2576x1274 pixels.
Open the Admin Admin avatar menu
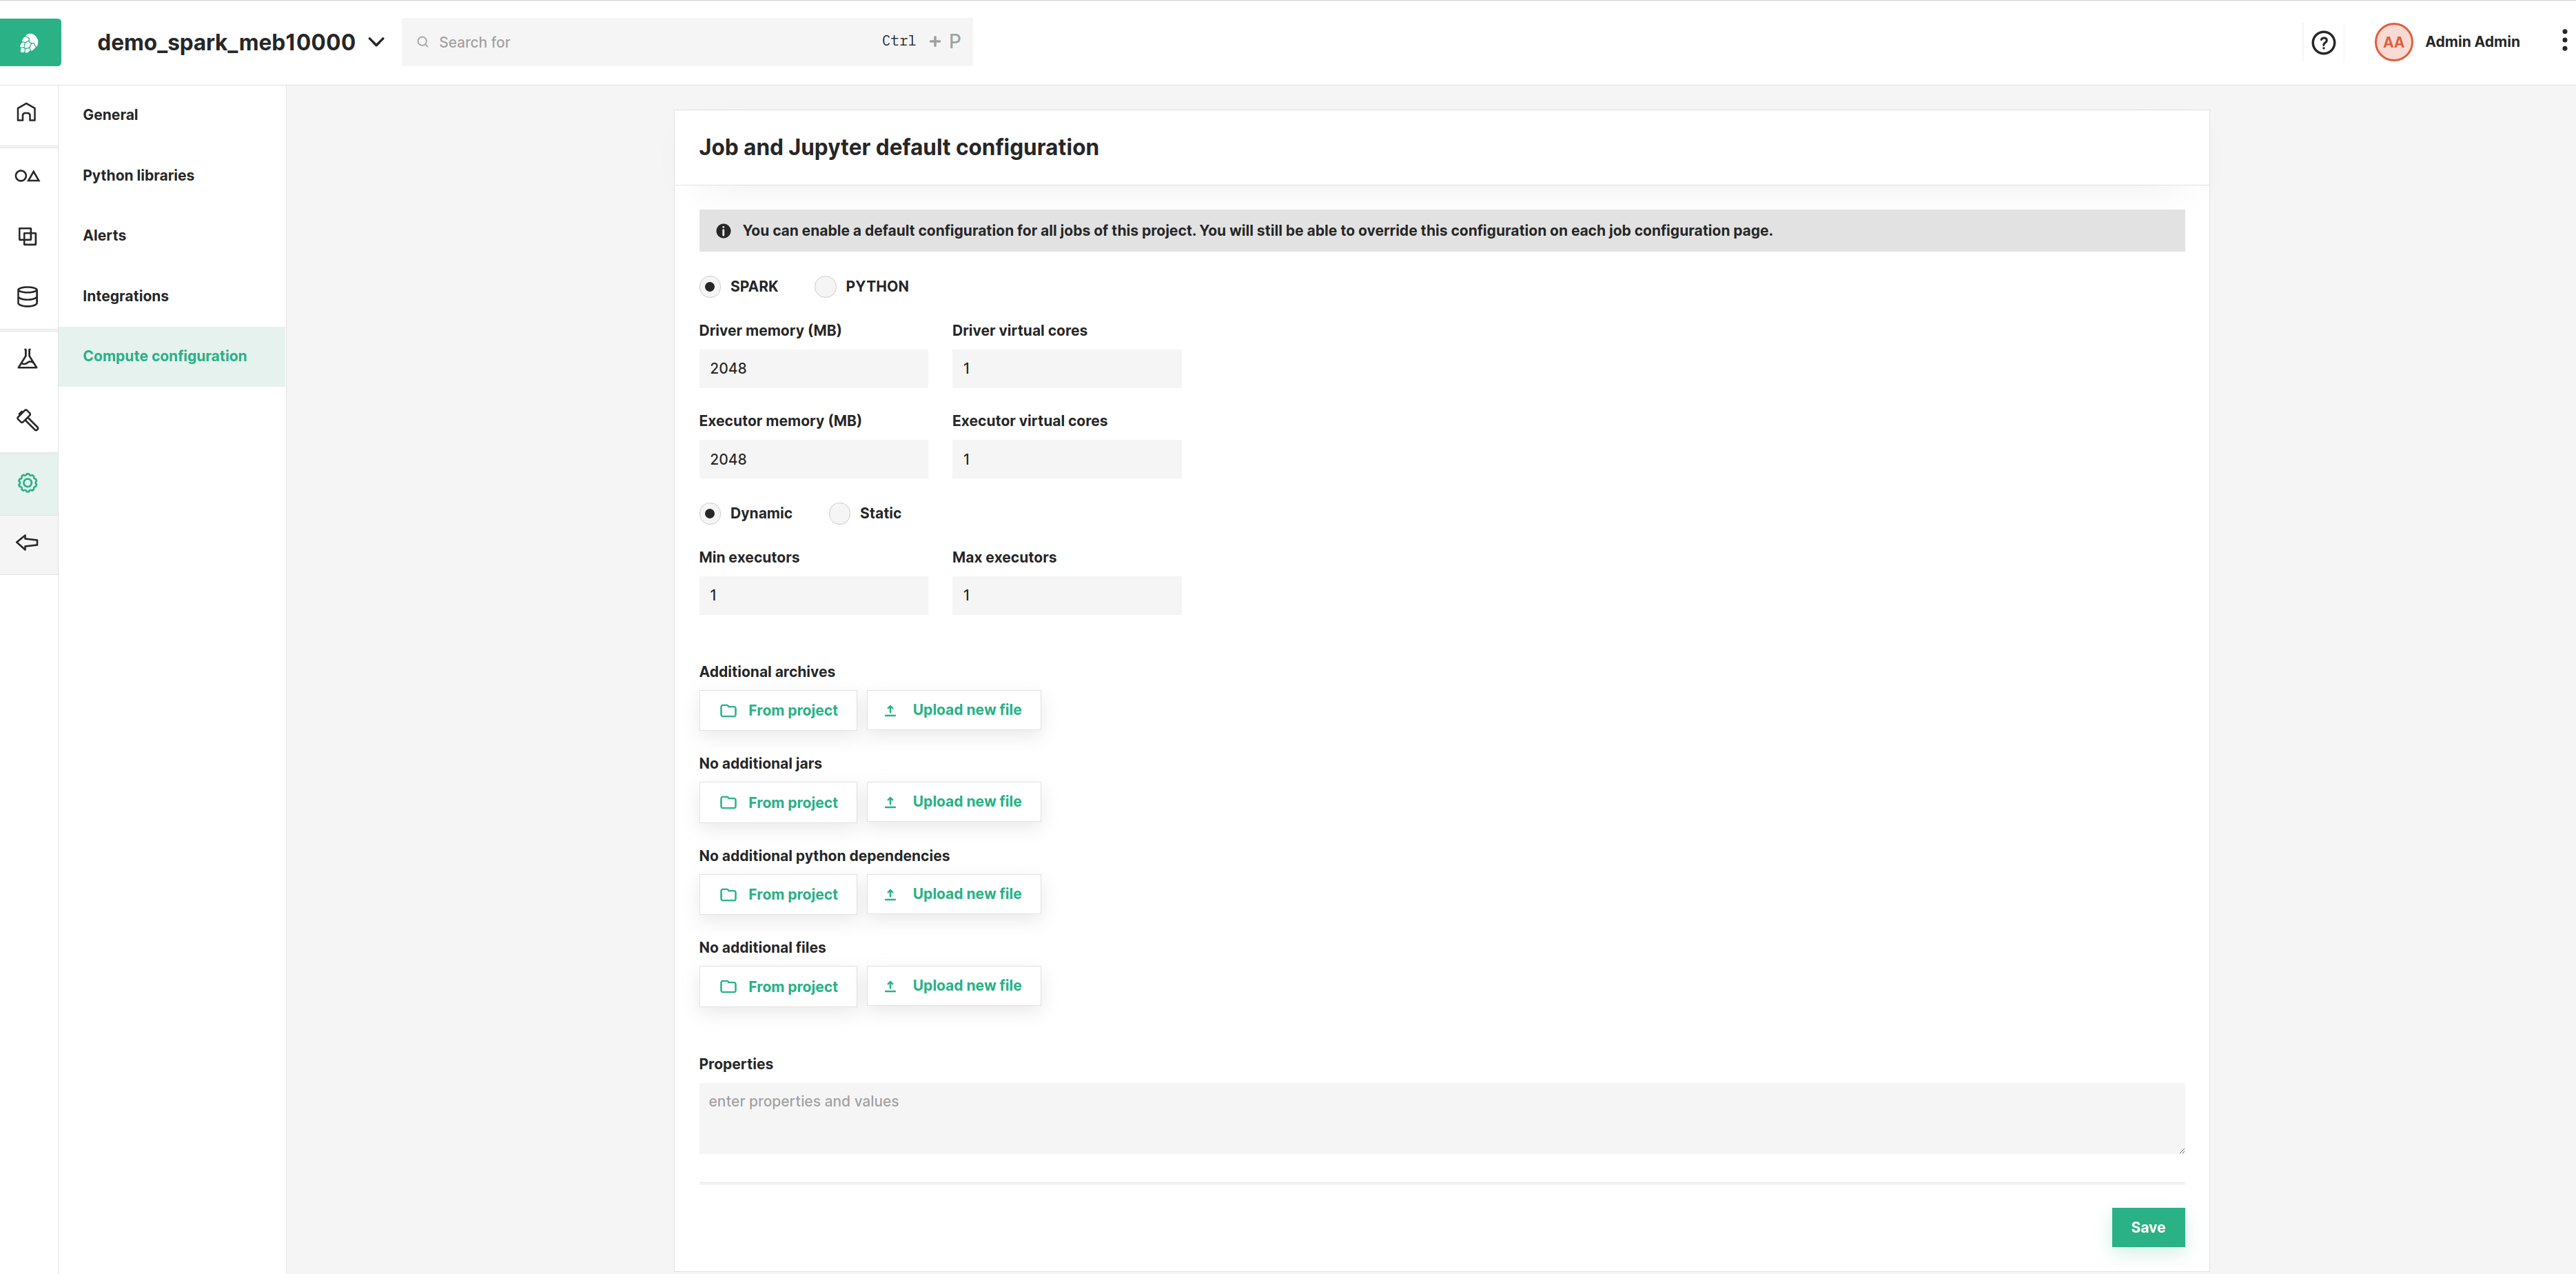tap(2393, 42)
